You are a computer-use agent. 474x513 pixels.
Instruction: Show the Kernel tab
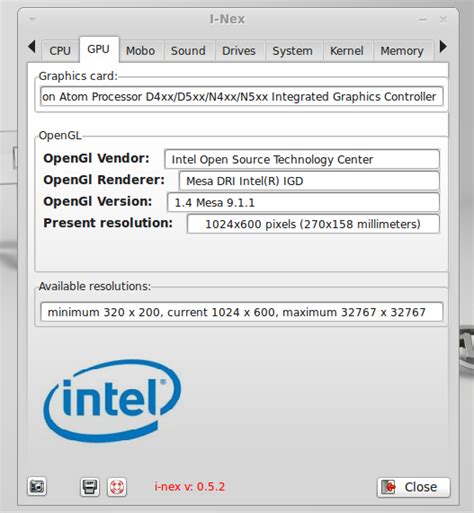[x=347, y=51]
